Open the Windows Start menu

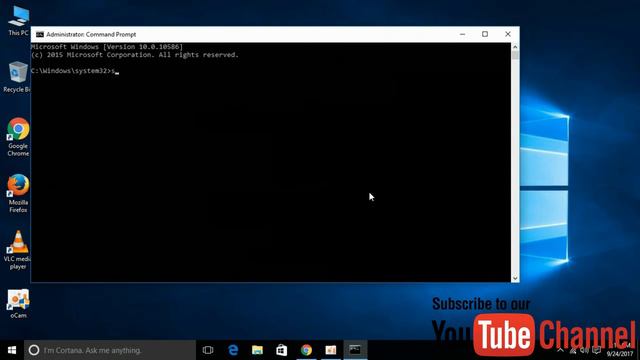click(x=12, y=350)
